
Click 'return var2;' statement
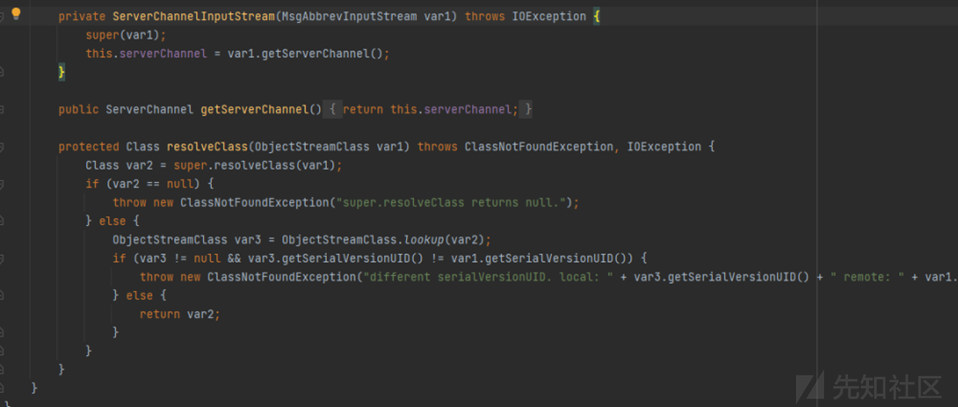pyautogui.click(x=180, y=314)
